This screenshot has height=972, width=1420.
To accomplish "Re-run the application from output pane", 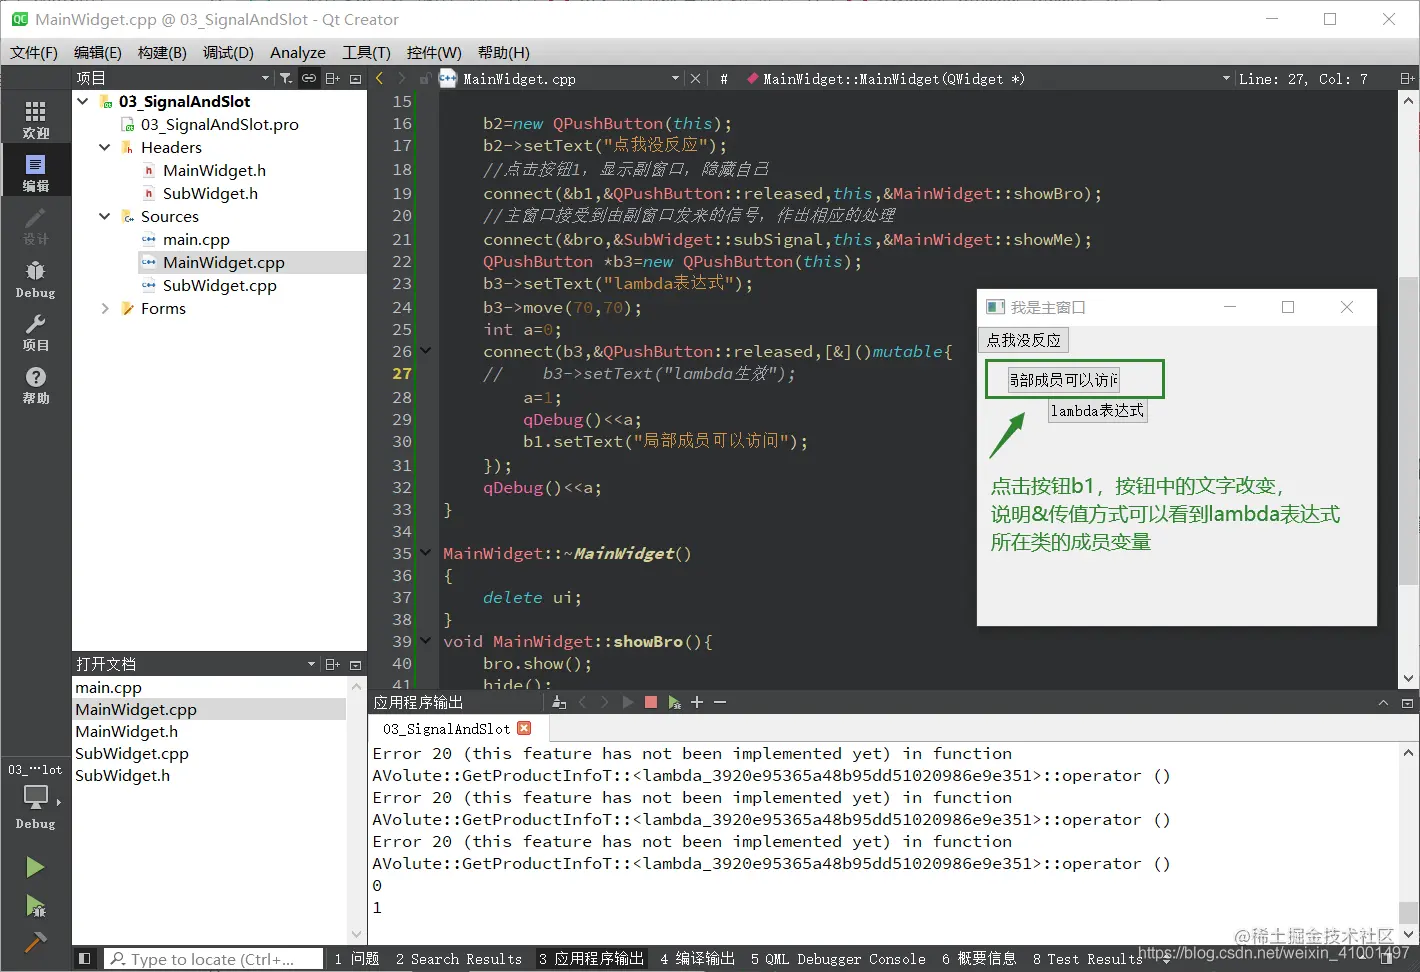I will tap(628, 702).
